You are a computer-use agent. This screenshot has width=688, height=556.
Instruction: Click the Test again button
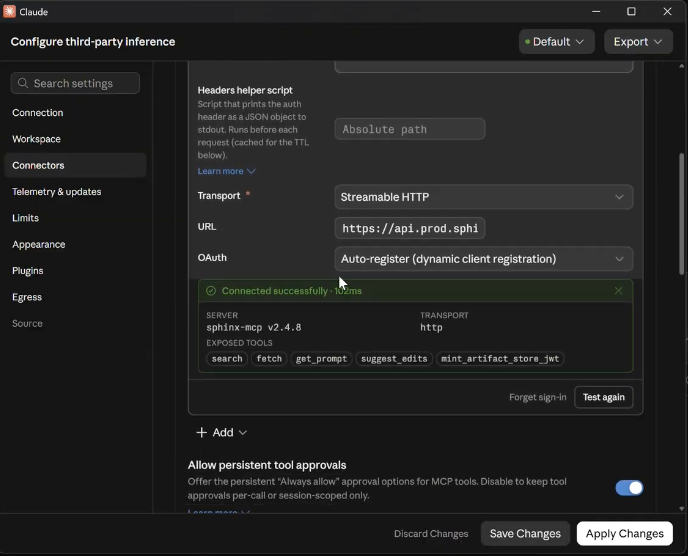(x=603, y=397)
